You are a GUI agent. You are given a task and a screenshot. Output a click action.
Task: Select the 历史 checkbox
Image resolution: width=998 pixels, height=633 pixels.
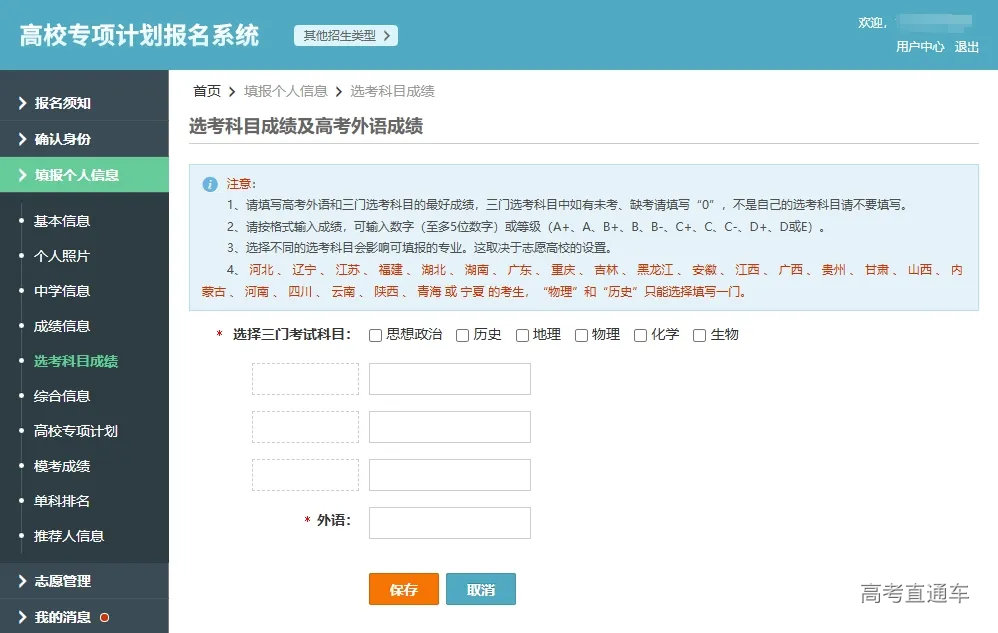tap(462, 335)
